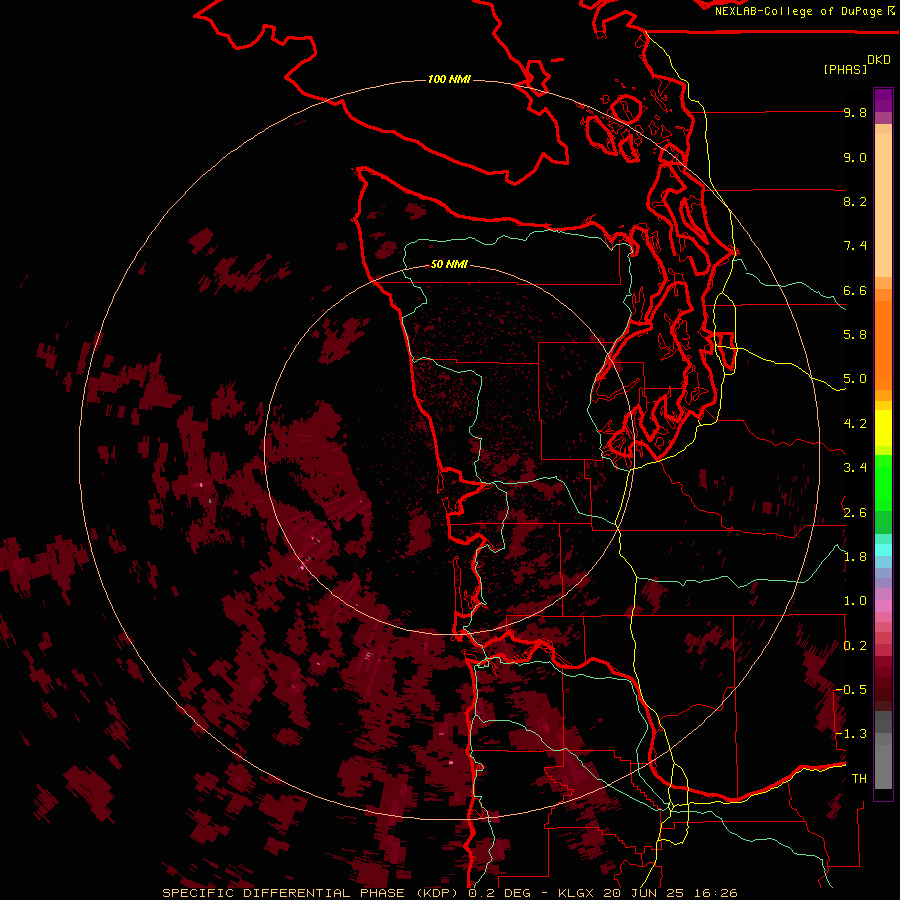
Task: Select the 100 NMI range ring label
Action: point(449,79)
